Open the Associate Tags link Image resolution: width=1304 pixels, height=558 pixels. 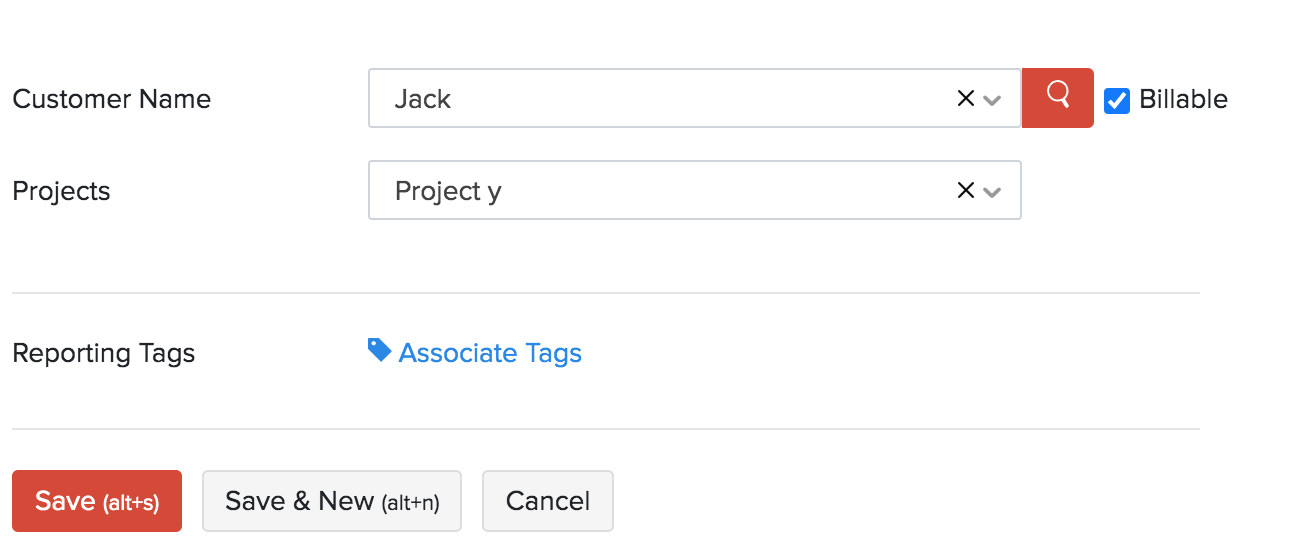tap(490, 353)
